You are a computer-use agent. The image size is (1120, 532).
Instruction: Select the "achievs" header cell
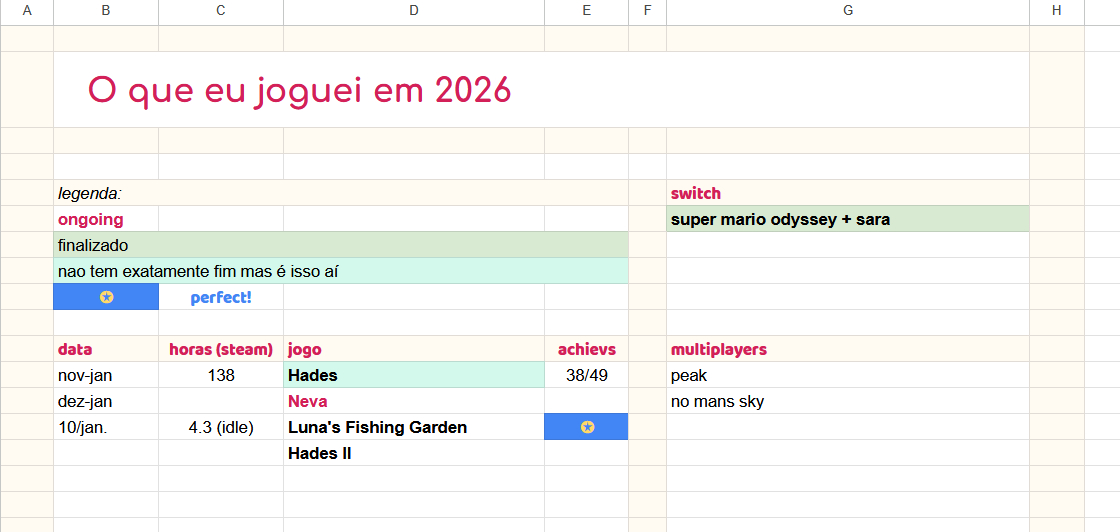[586, 349]
